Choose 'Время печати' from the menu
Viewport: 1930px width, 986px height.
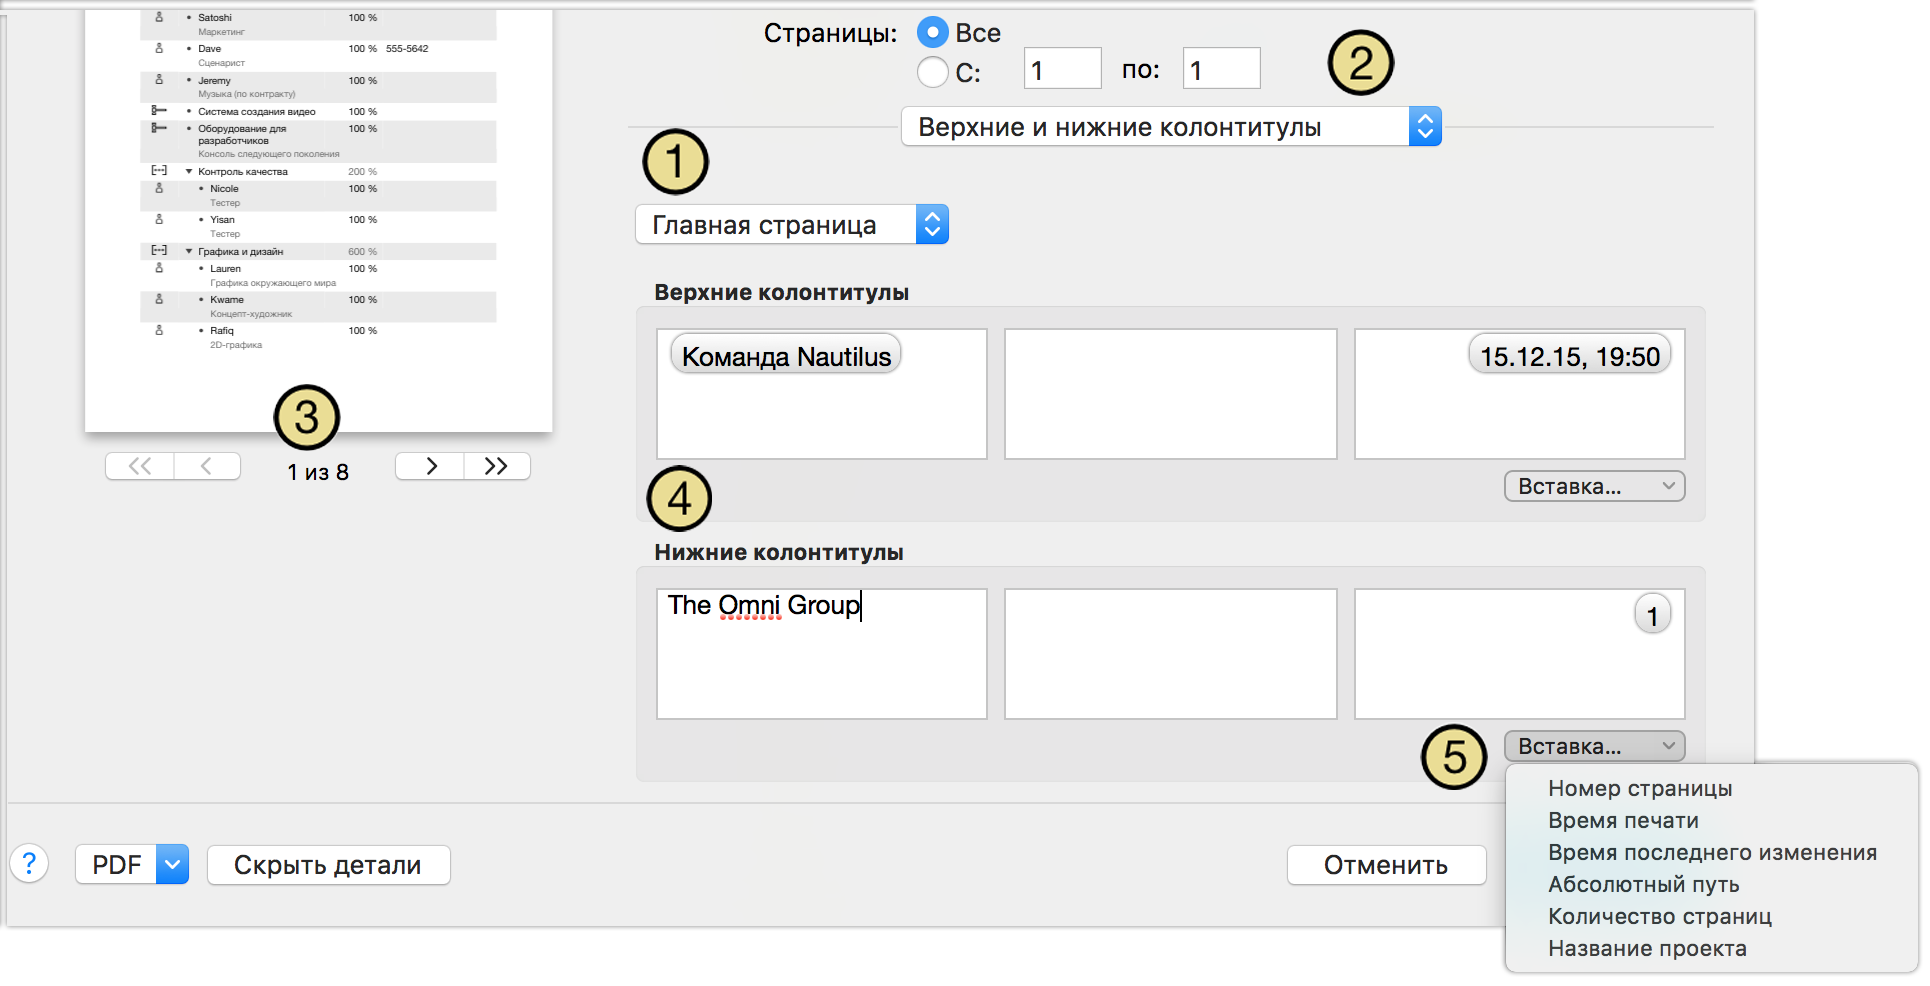[x=1623, y=820]
